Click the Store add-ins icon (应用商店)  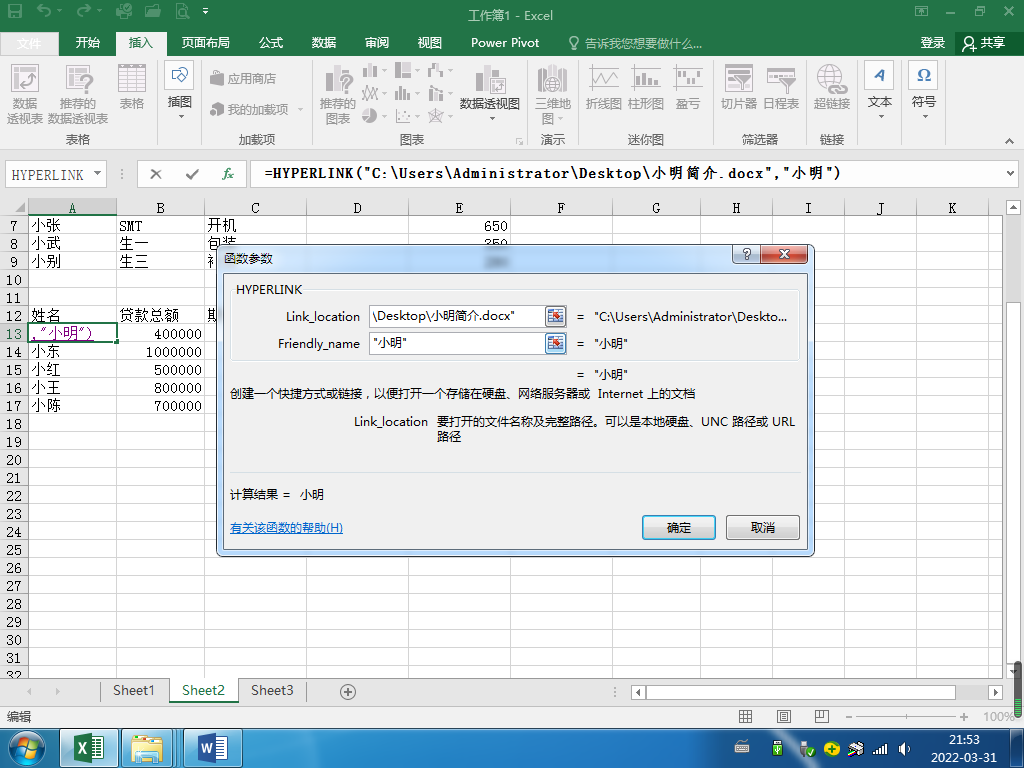(x=243, y=78)
